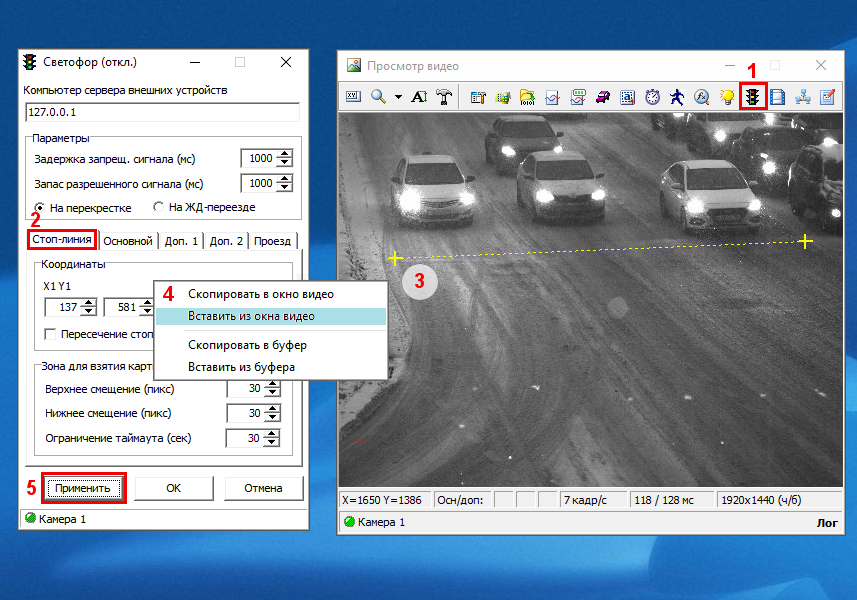Enable the "Пересечение стоп" checkbox
Image resolution: width=857 pixels, height=600 pixels.
point(50,334)
